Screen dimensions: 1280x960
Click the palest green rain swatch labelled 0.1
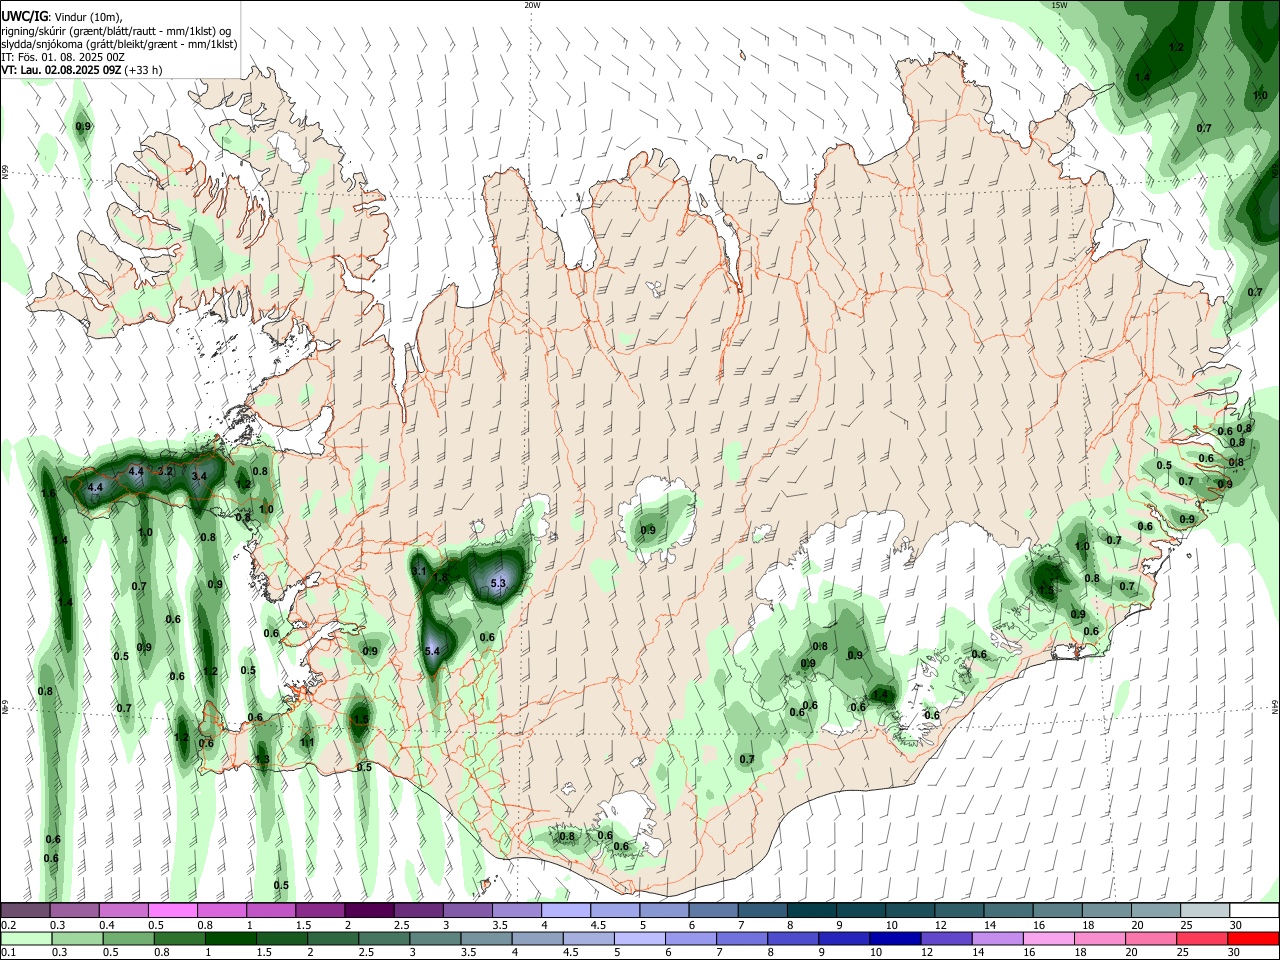point(26,938)
